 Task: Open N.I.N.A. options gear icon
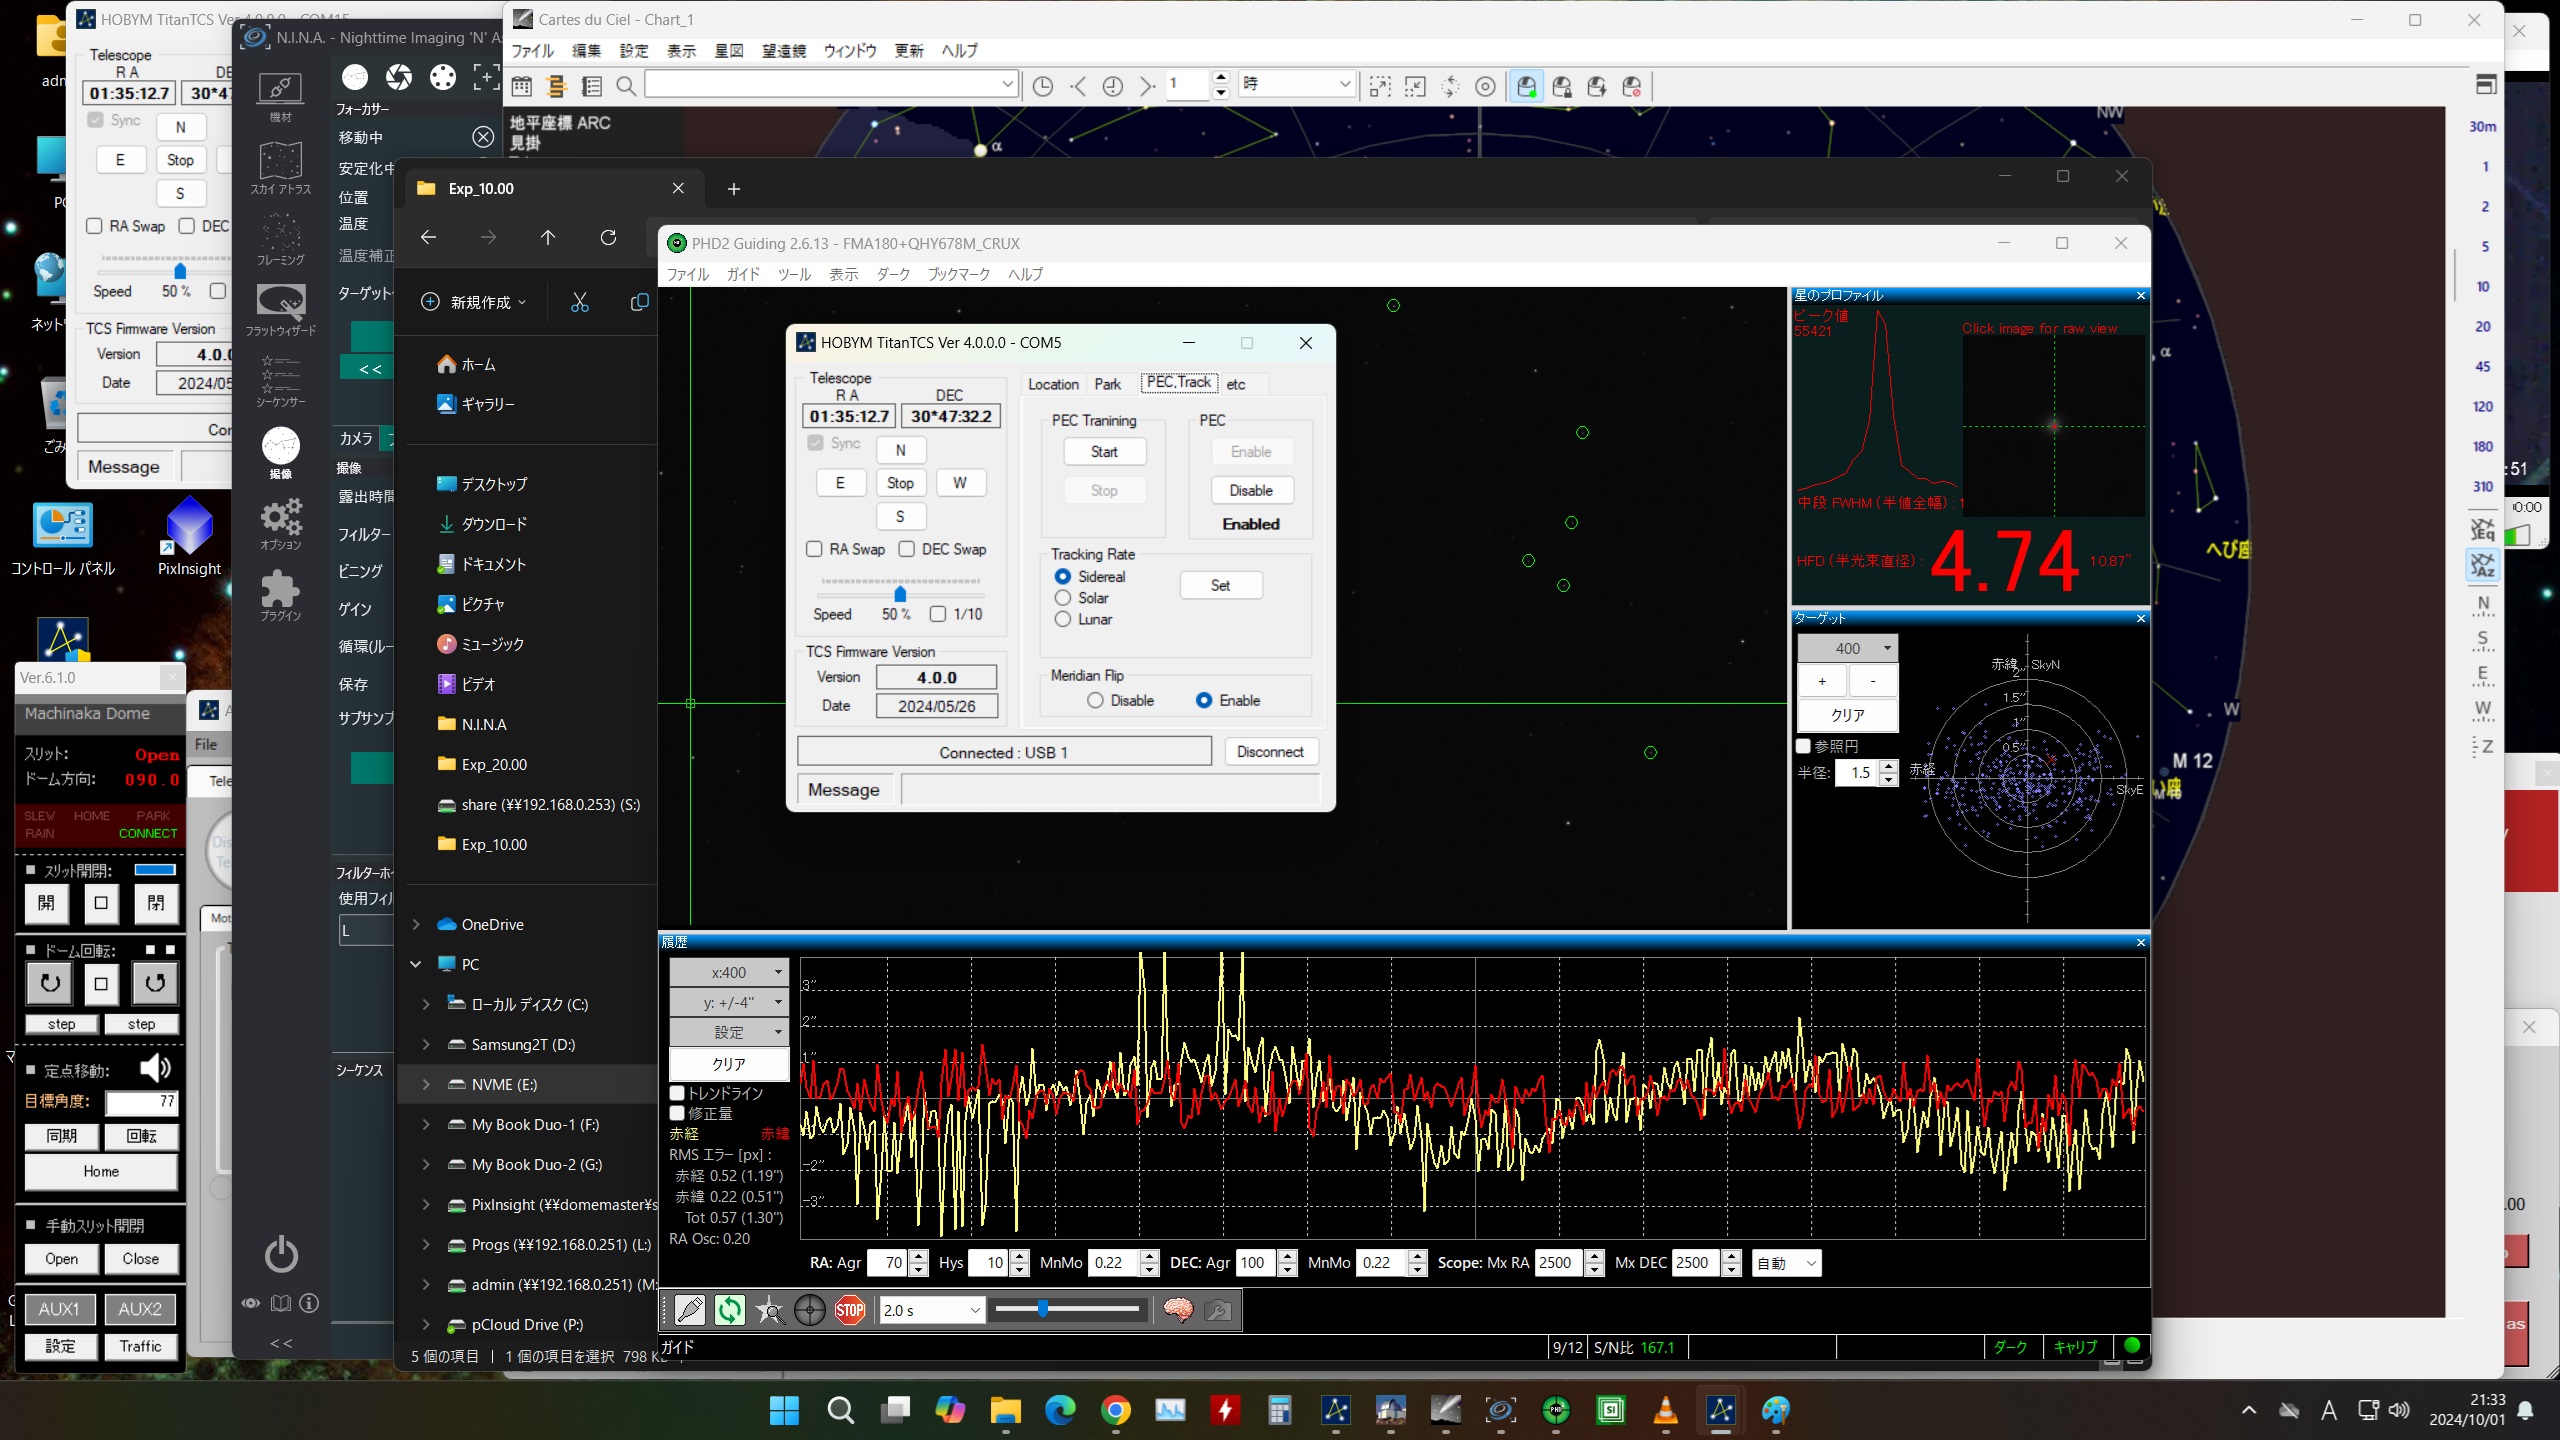click(x=281, y=523)
